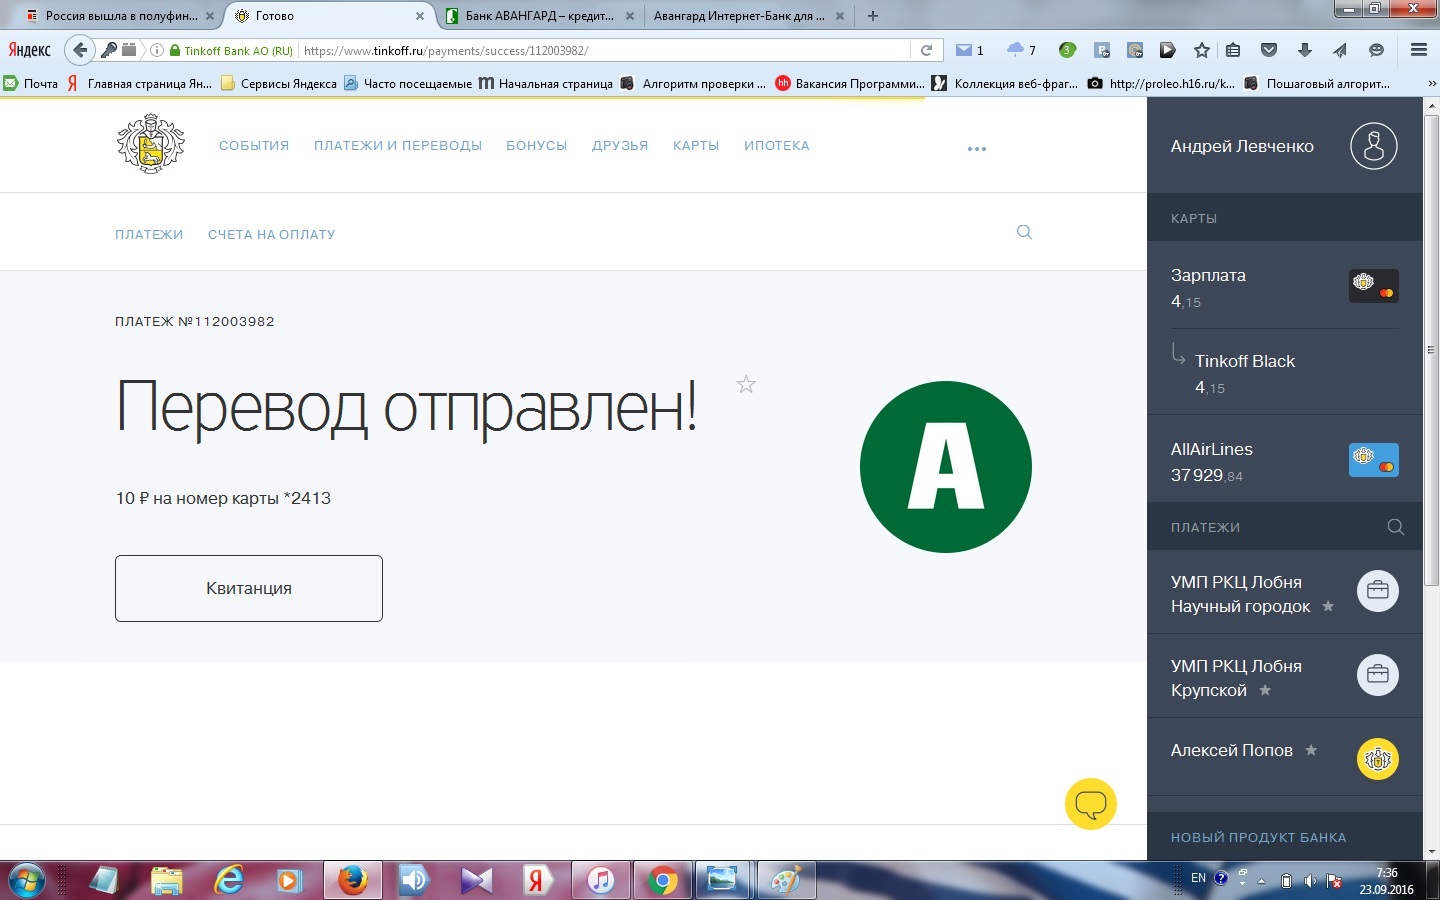Click the НОВЫЙ ПРОДУКТ БАНКА heading

(1259, 838)
